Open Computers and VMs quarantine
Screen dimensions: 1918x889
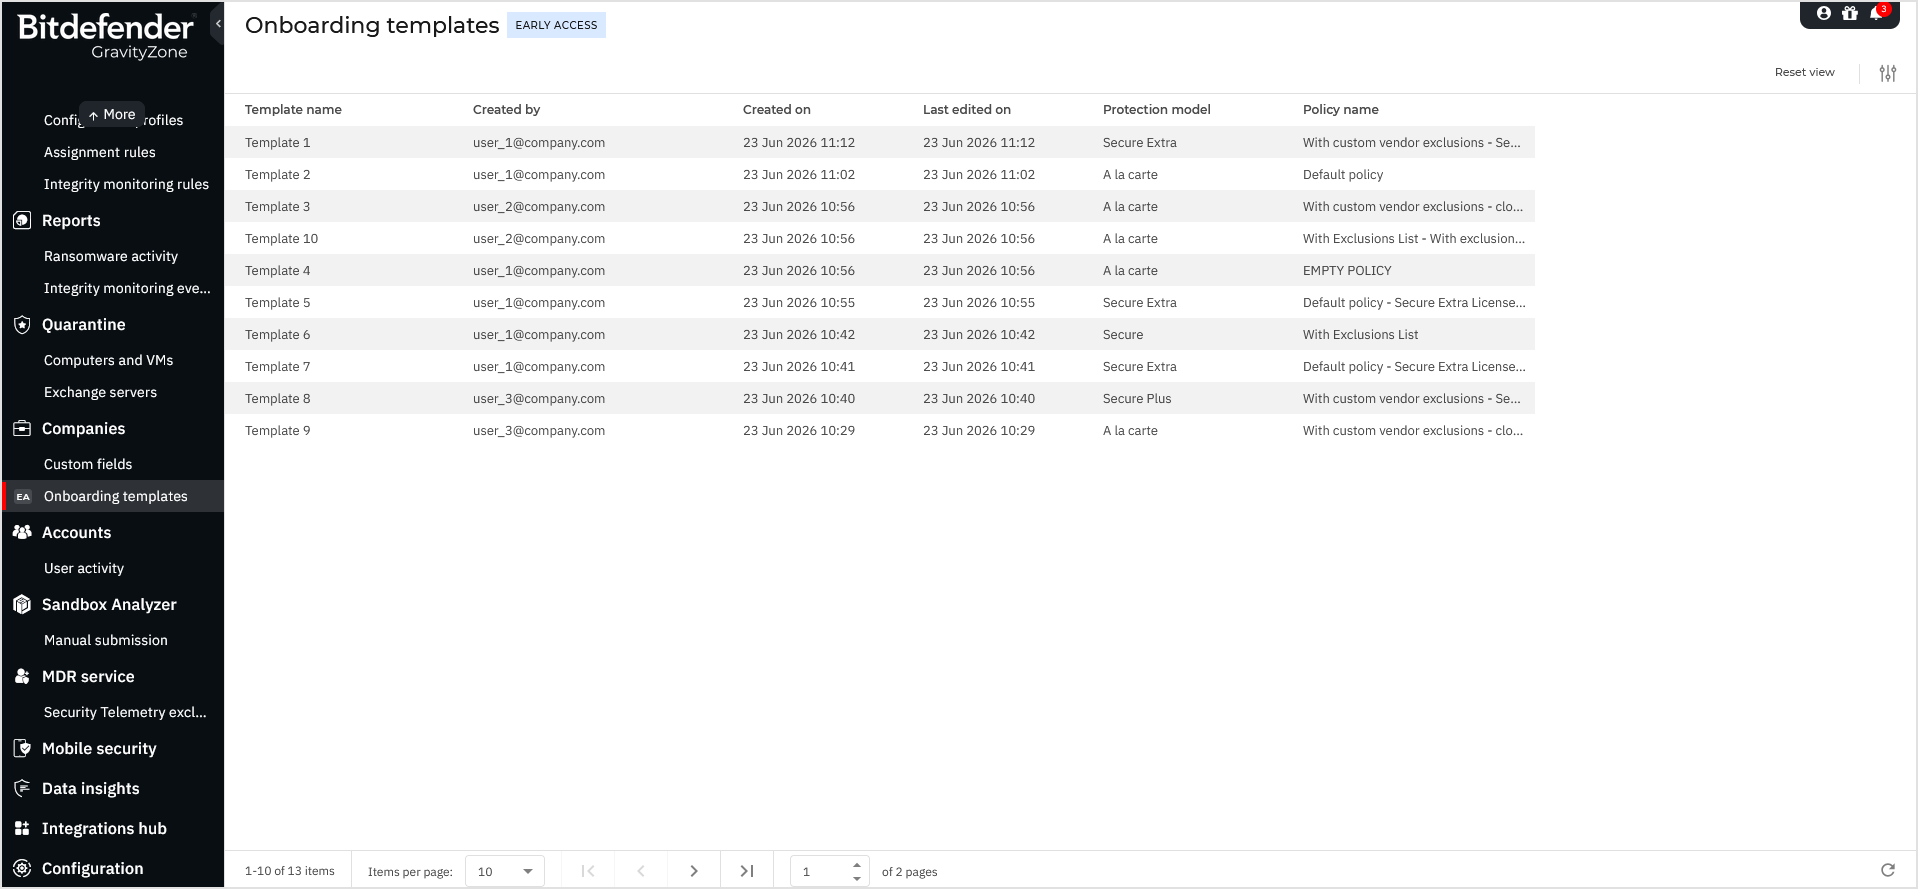pyautogui.click(x=108, y=360)
